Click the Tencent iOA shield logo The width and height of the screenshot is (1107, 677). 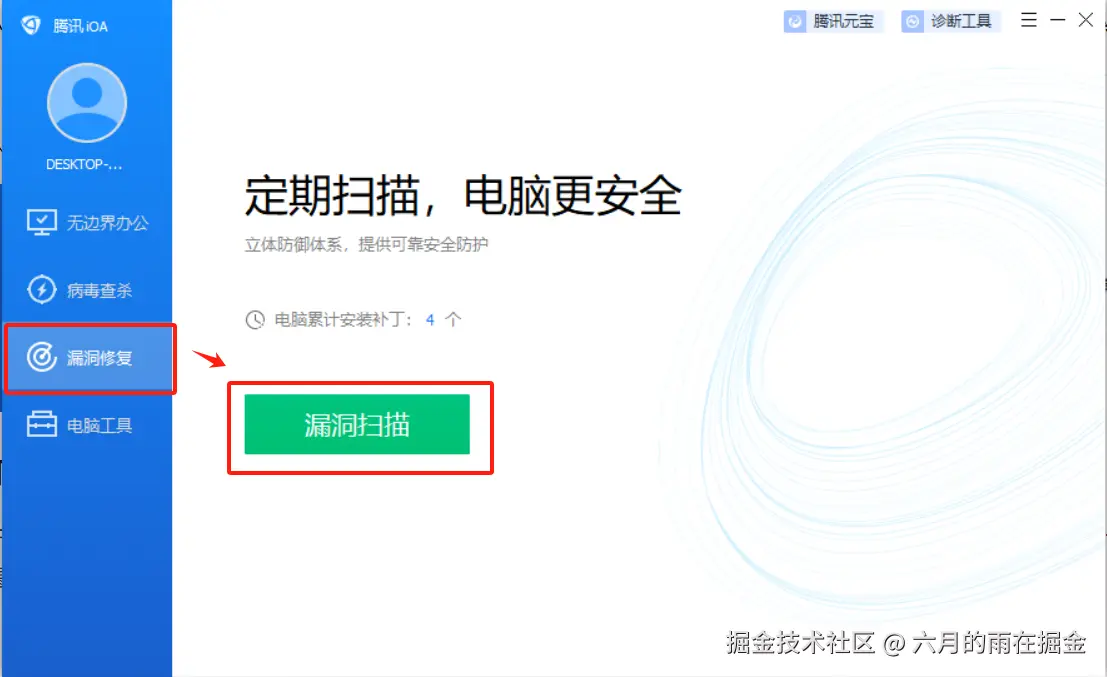pos(31,25)
